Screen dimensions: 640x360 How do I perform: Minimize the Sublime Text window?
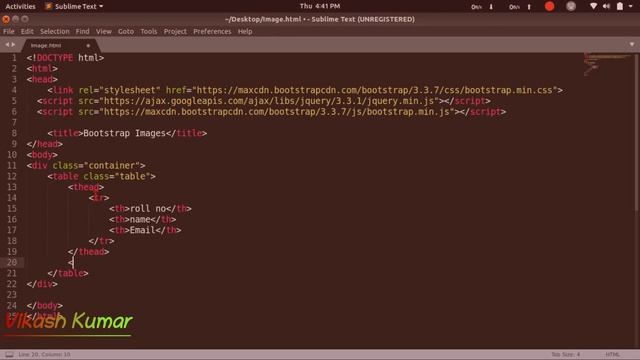16,19
